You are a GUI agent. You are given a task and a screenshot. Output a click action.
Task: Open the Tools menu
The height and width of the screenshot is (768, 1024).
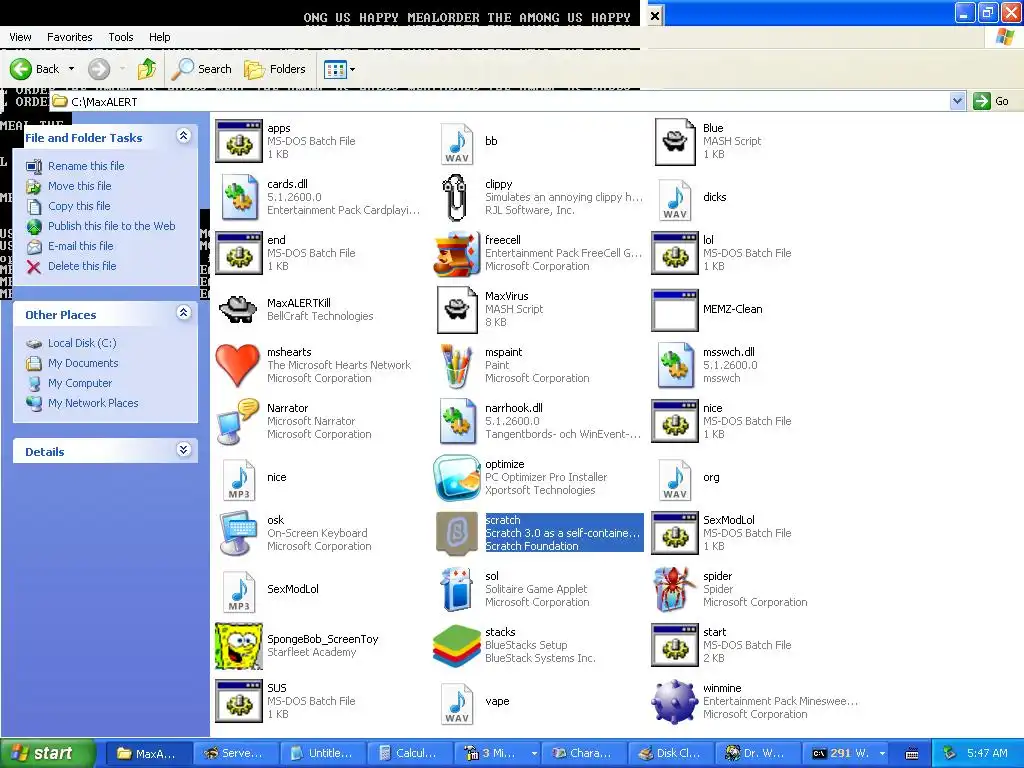point(121,37)
